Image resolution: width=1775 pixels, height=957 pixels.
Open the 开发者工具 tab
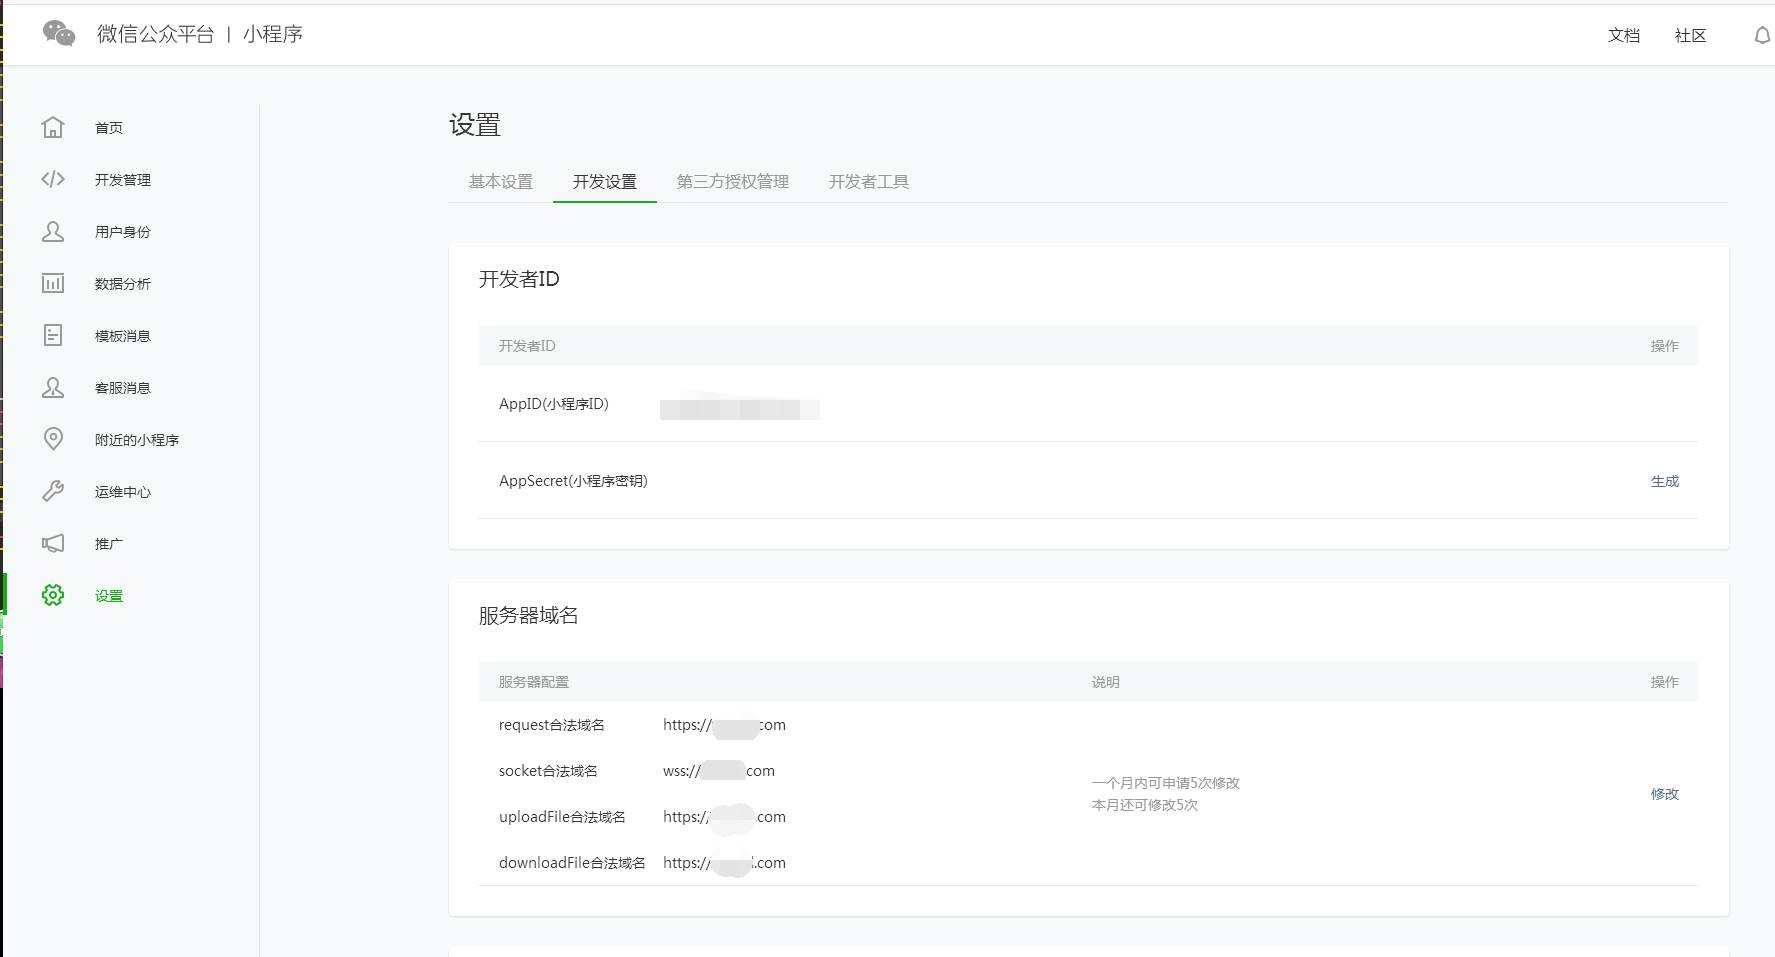click(x=868, y=182)
